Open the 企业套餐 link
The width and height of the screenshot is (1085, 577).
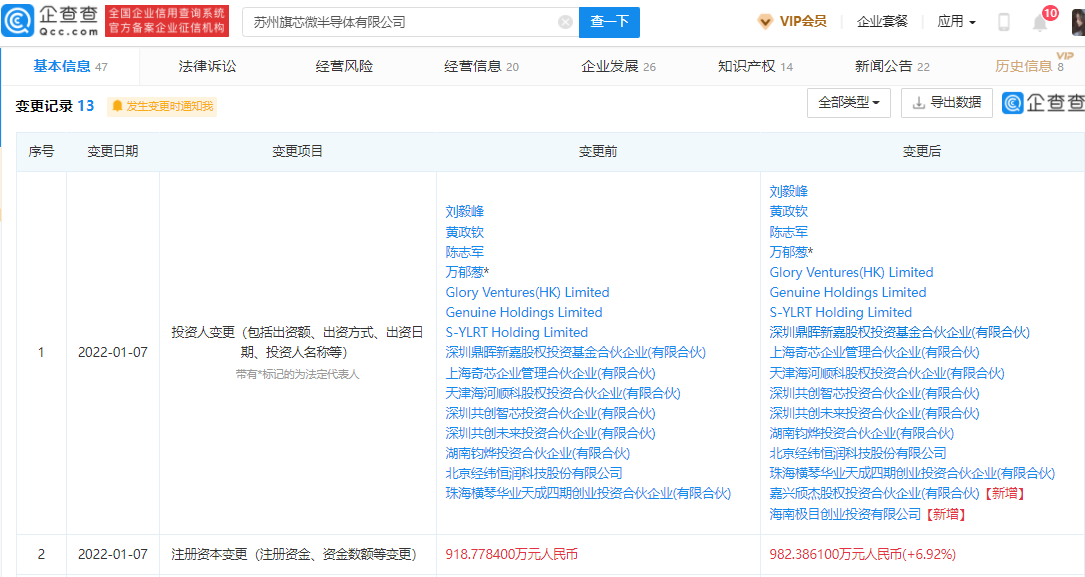(x=882, y=21)
